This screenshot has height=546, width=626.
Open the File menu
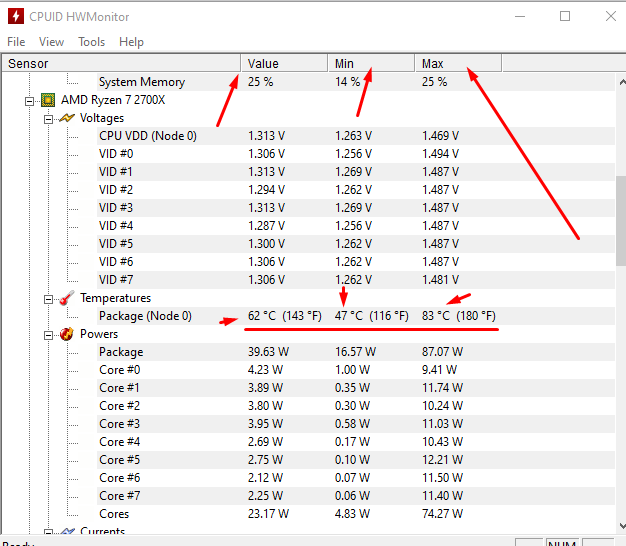point(16,42)
